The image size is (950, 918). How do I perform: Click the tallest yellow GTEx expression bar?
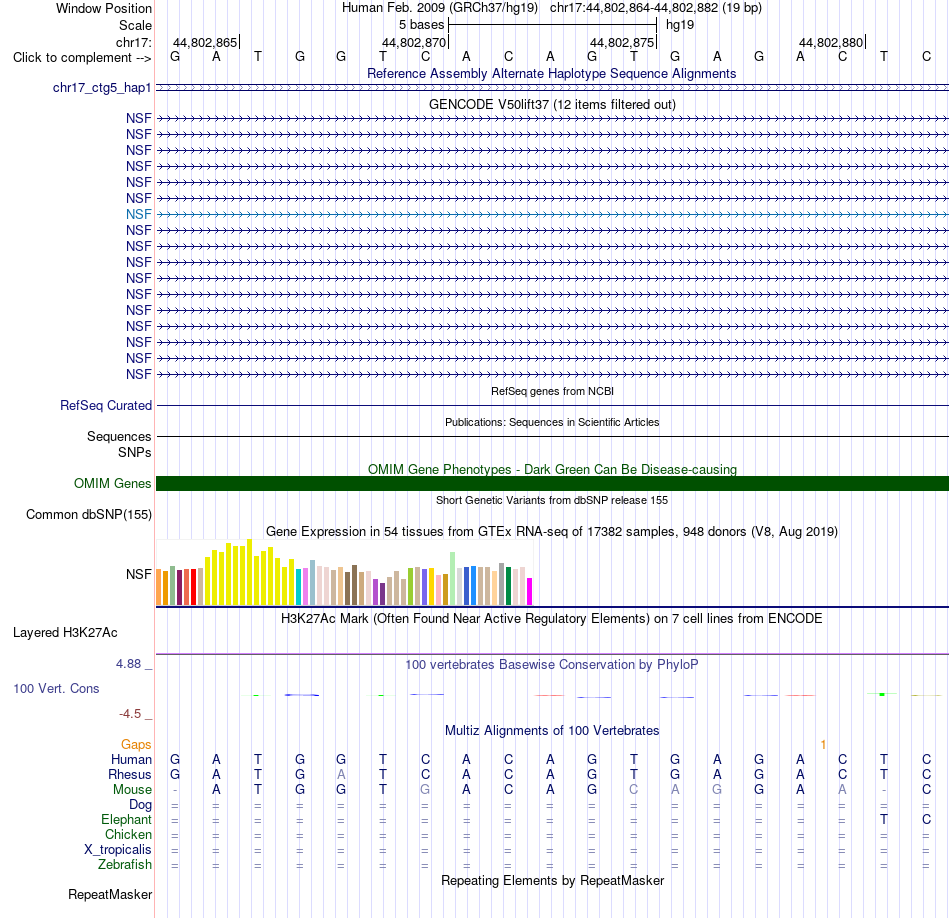[x=249, y=572]
